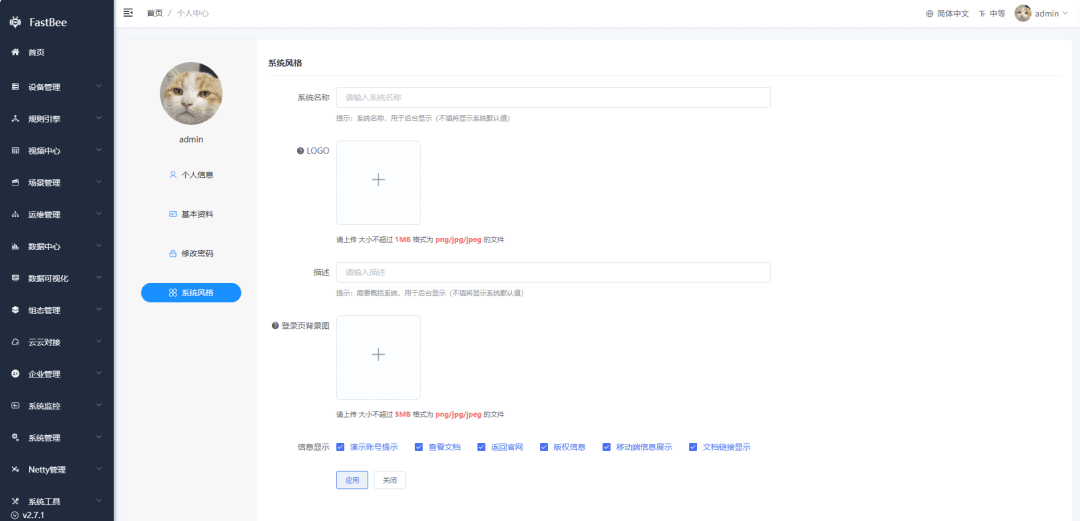Click the 关闭 button
Screen dimensions: 1080x521
(390, 480)
